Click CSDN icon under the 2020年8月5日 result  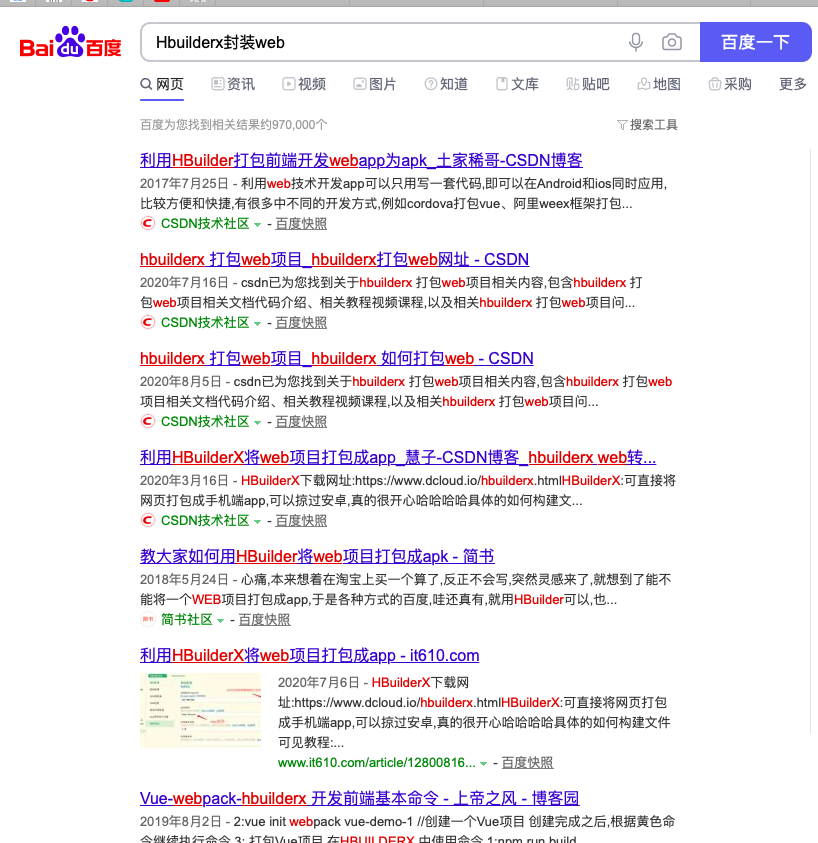pos(147,421)
